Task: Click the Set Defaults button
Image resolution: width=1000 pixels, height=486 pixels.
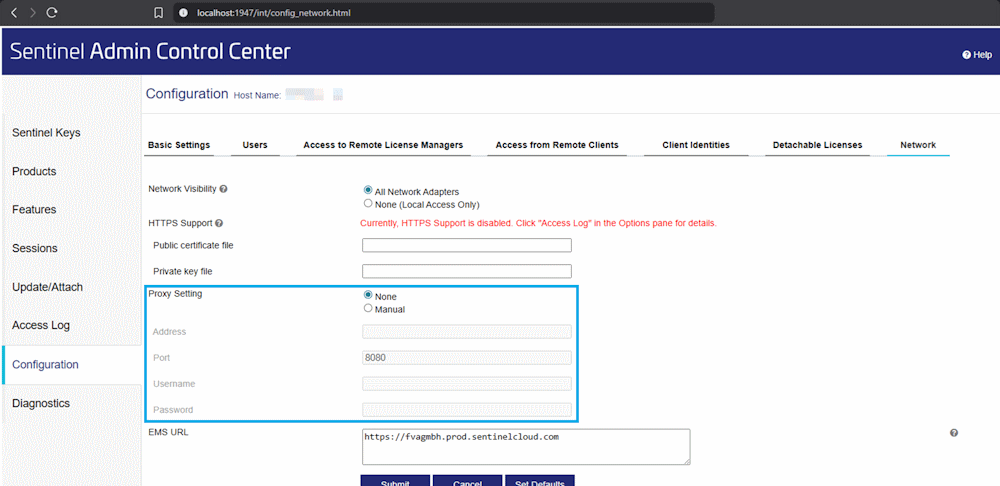Action: coord(539,481)
